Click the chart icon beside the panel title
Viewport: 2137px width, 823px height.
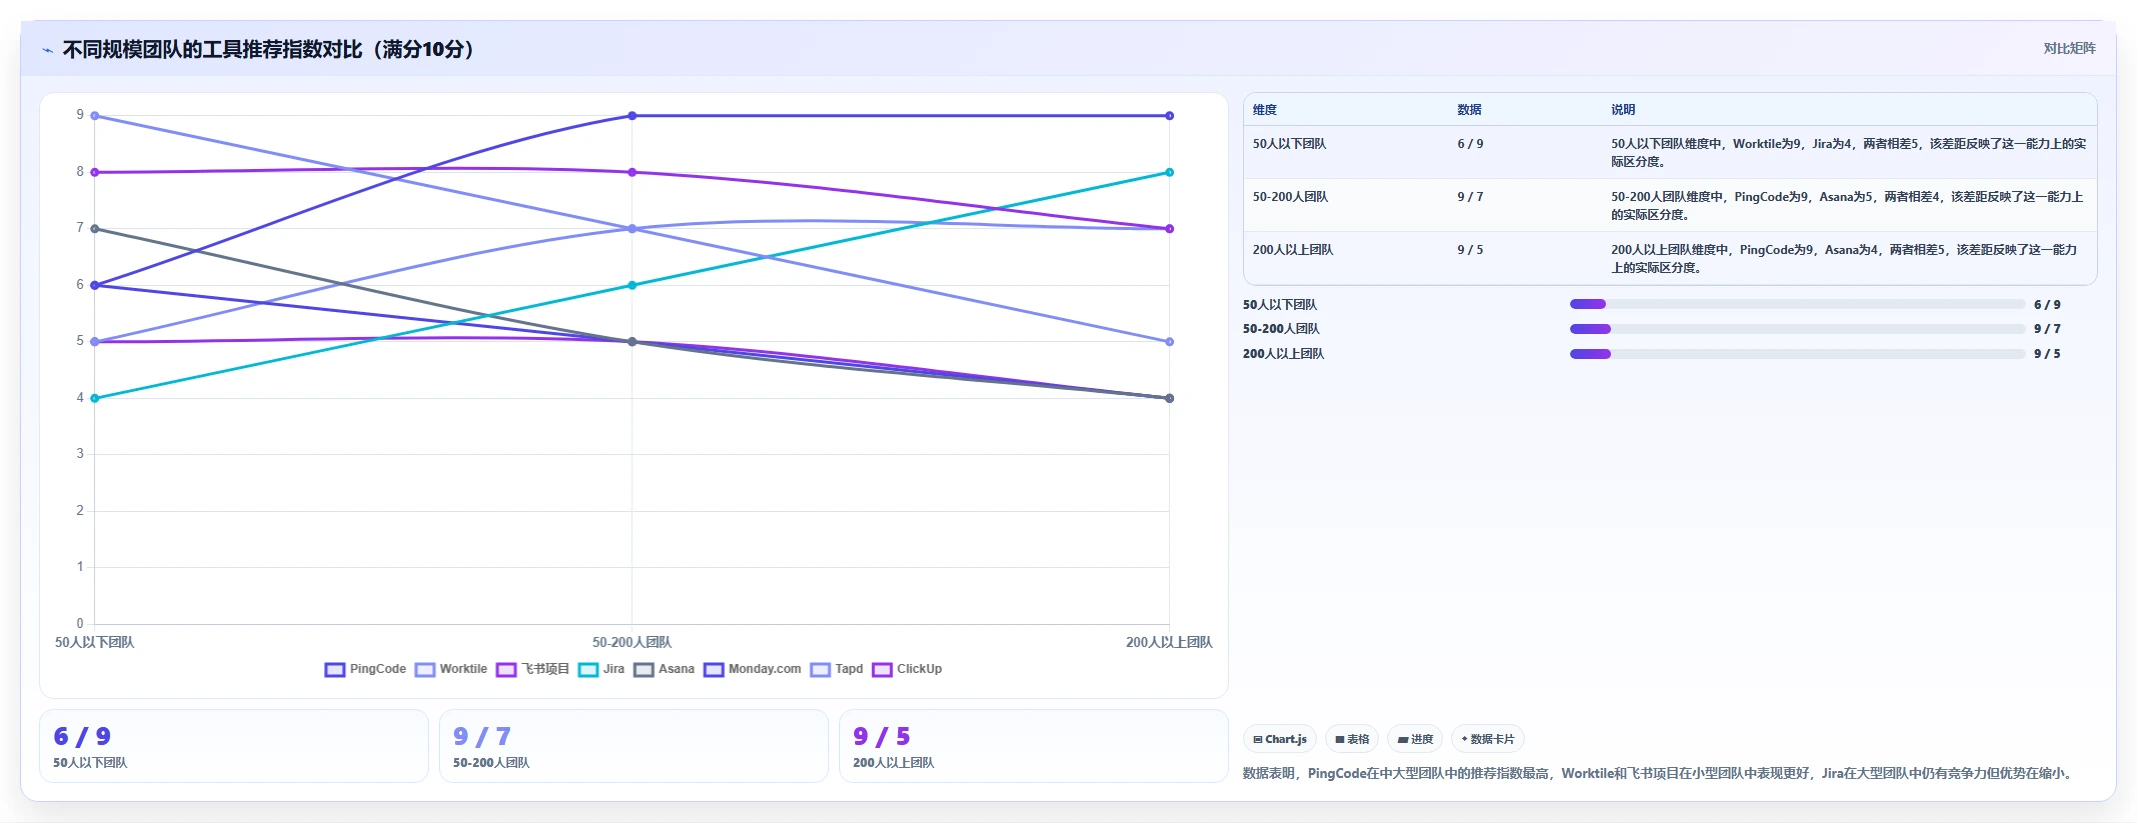pos(47,50)
